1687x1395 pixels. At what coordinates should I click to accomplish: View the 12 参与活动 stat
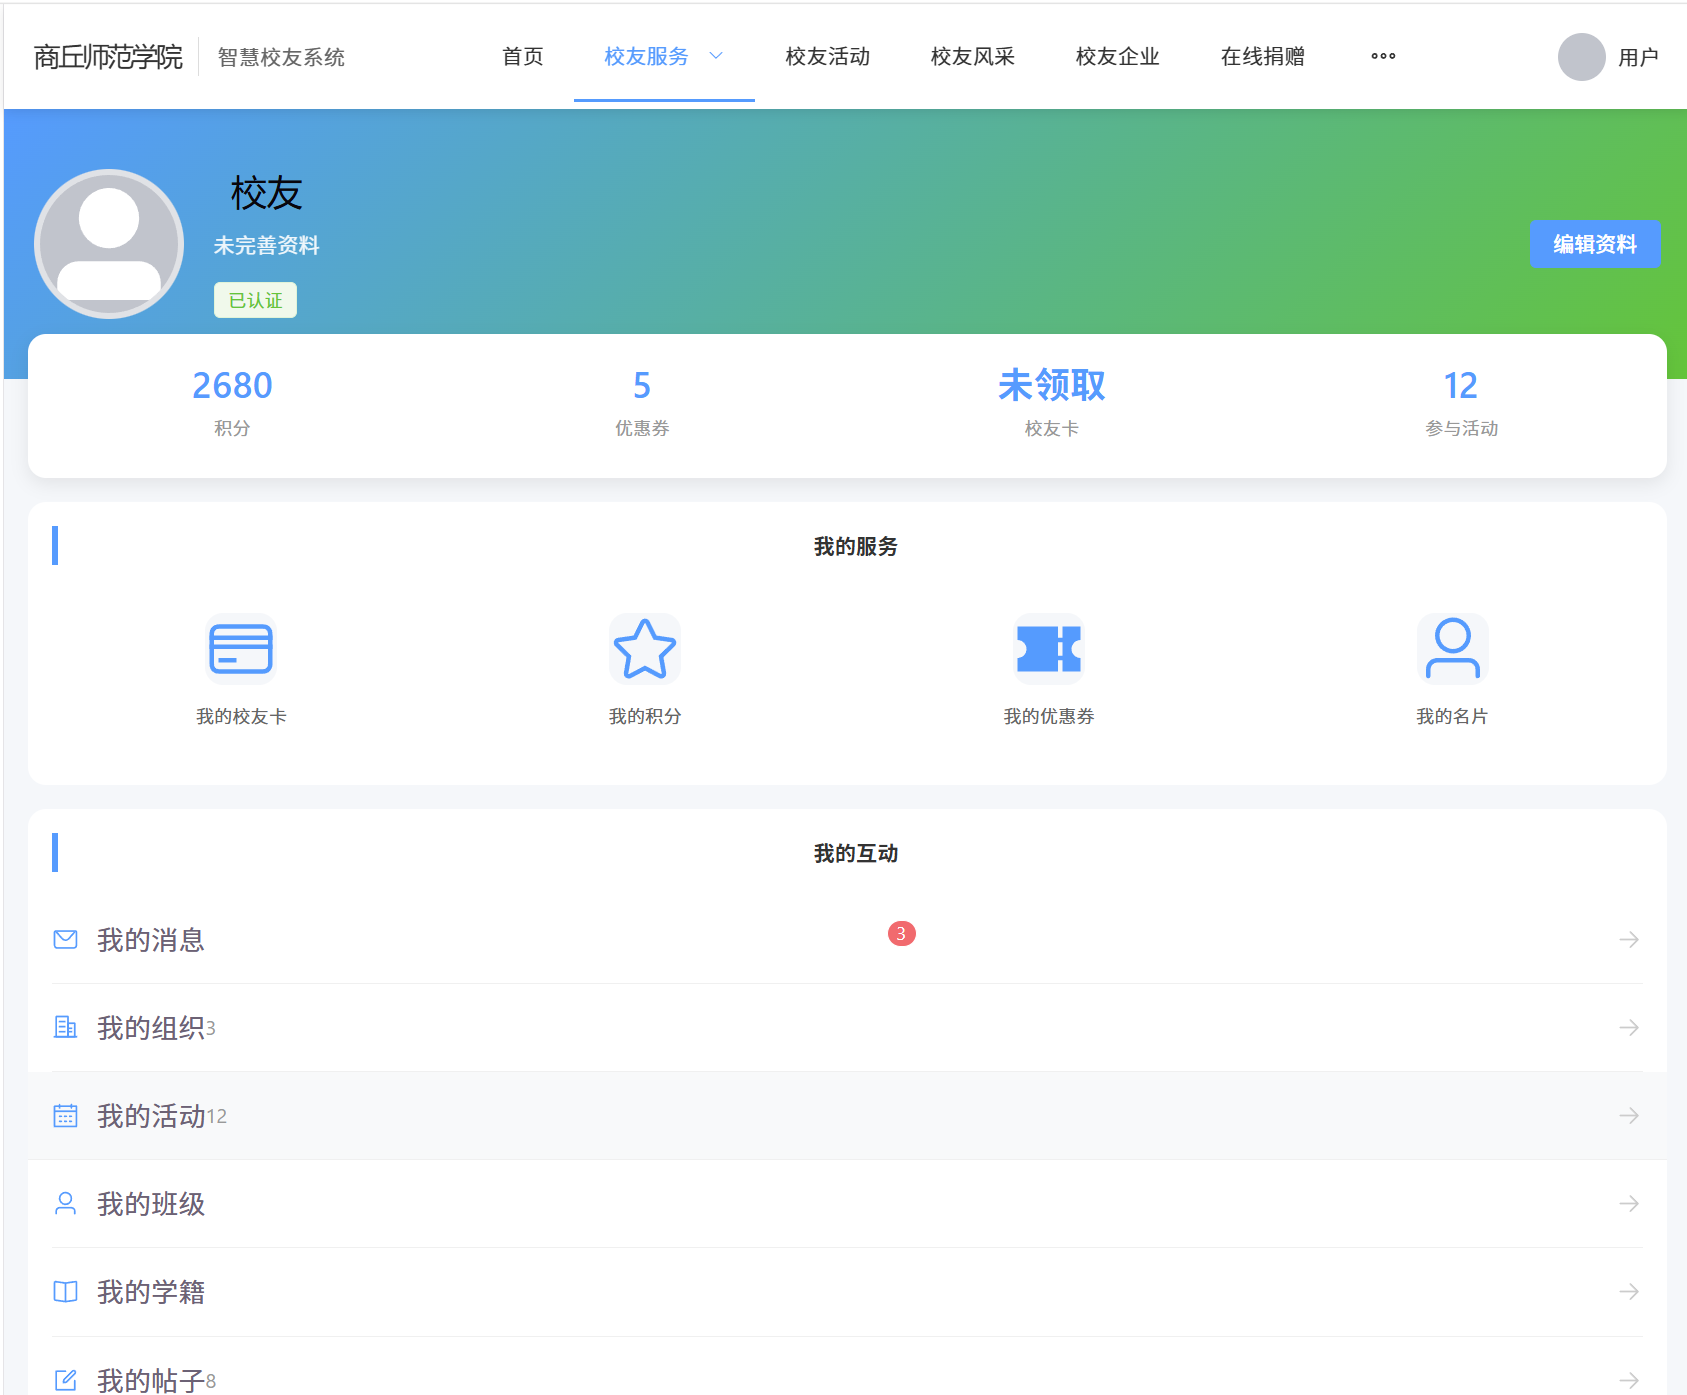point(1461,403)
